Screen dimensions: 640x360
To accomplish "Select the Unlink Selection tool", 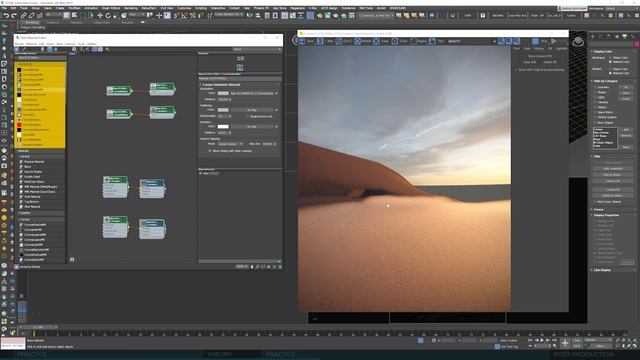I will (x=31, y=16).
